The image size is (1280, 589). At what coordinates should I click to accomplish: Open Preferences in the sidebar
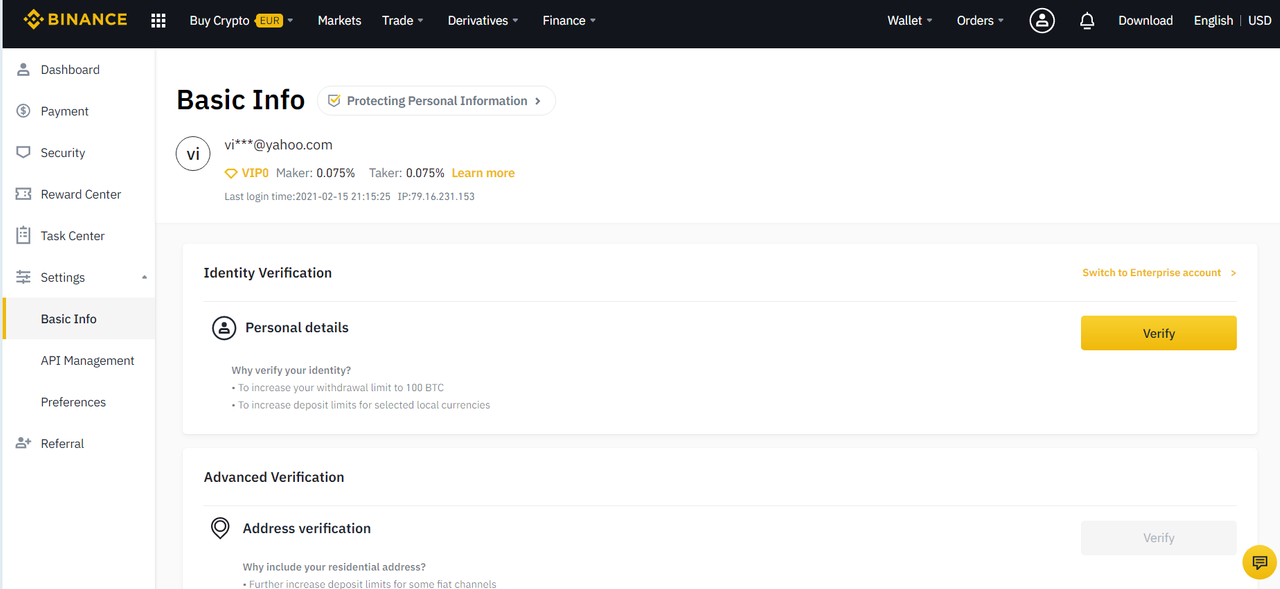tap(73, 402)
